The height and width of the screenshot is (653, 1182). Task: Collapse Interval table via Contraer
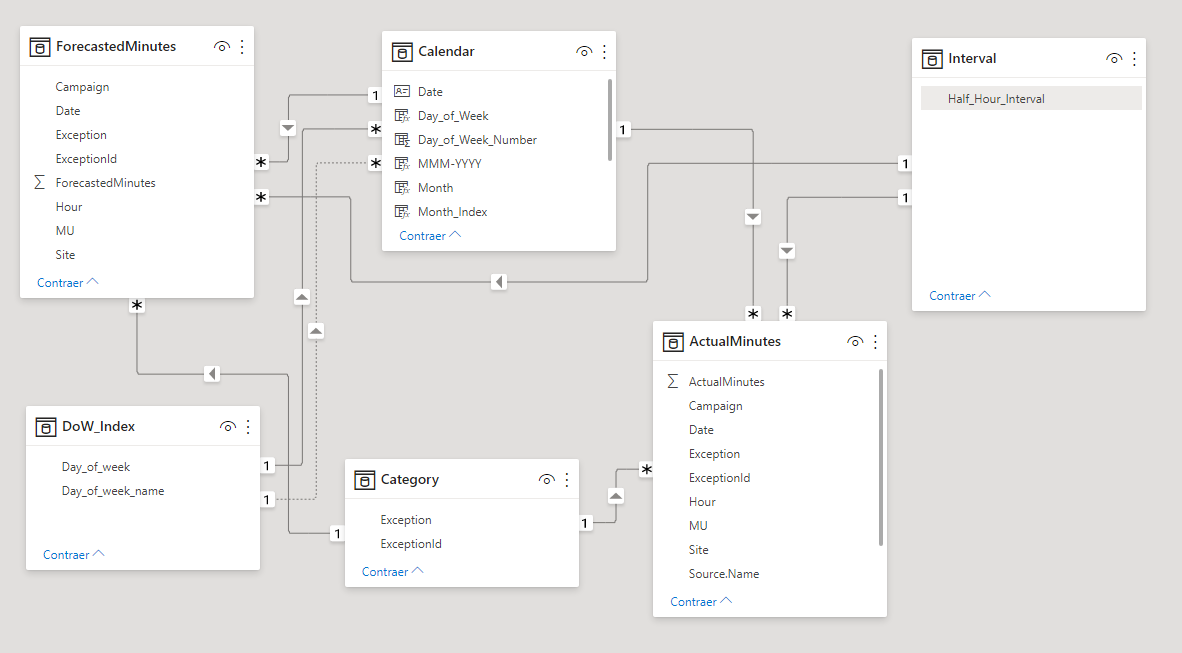click(960, 296)
